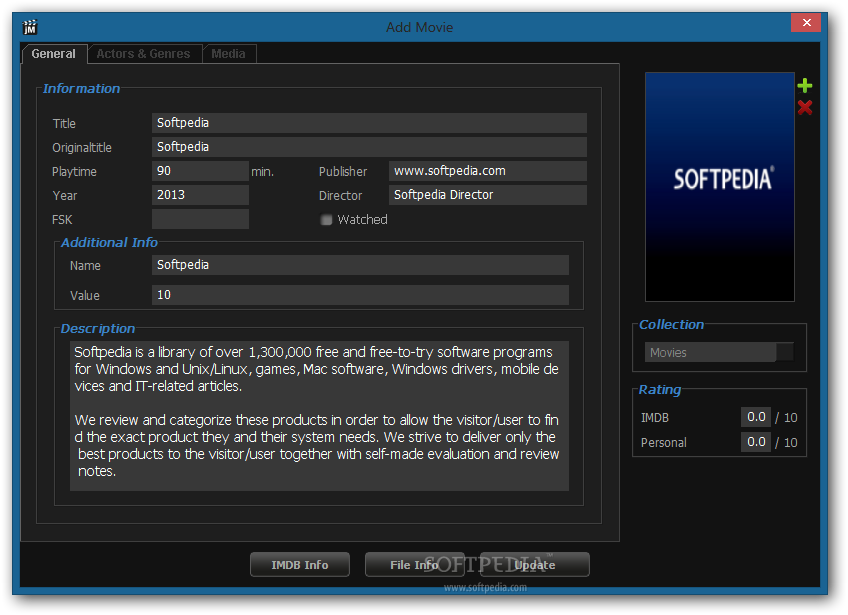Image resolution: width=848 pixels, height=615 pixels.
Task: Click the Publisher field with www.softpedia.com
Action: 488,171
